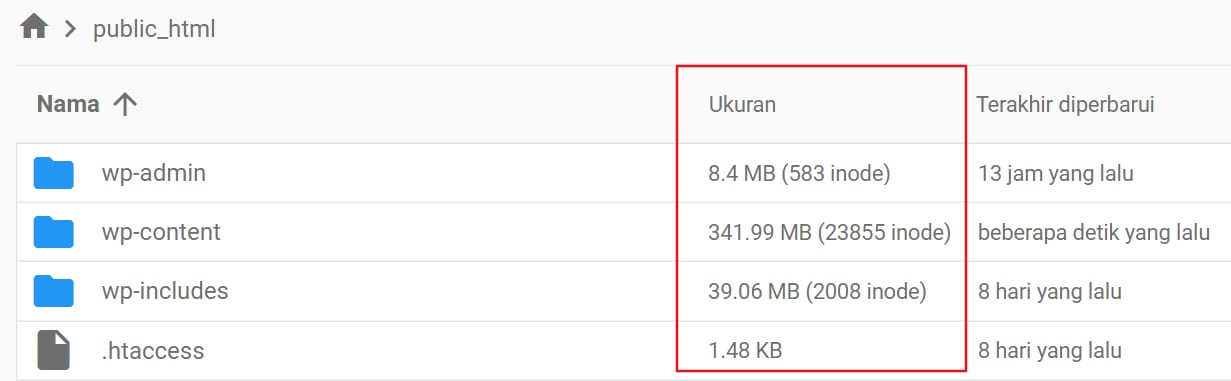Click the 1.48 KB size cell

coord(745,351)
